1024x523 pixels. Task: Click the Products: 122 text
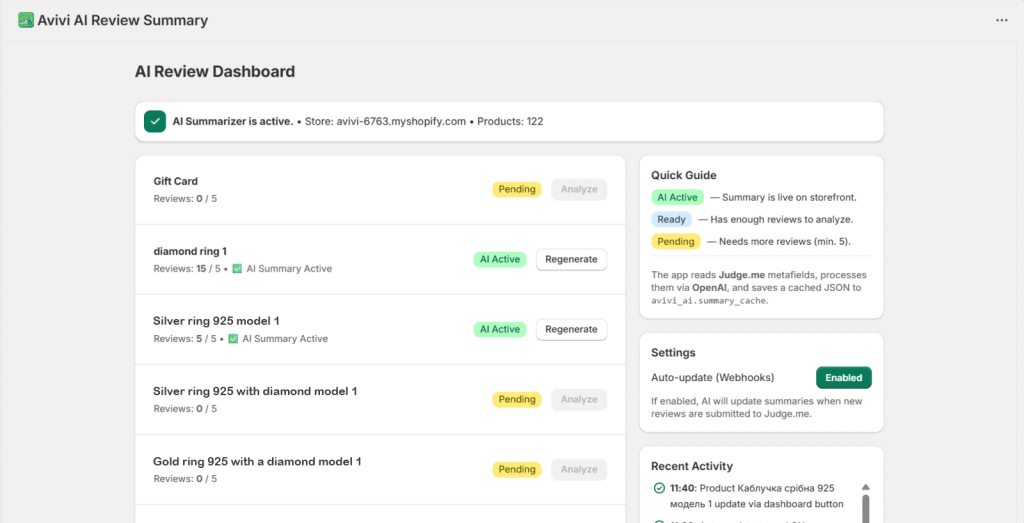(x=511, y=121)
